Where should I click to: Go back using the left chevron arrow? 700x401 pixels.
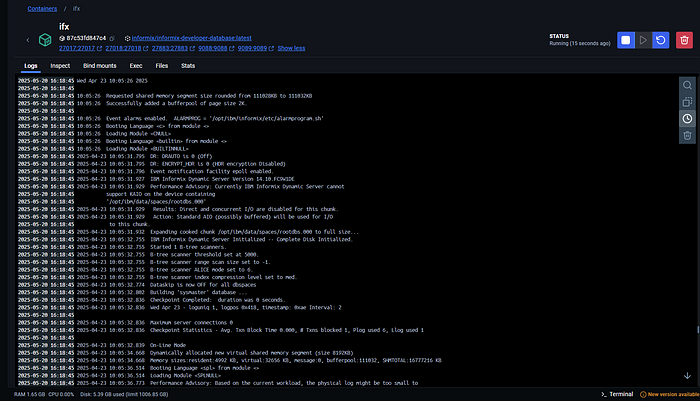pyautogui.click(x=28, y=41)
